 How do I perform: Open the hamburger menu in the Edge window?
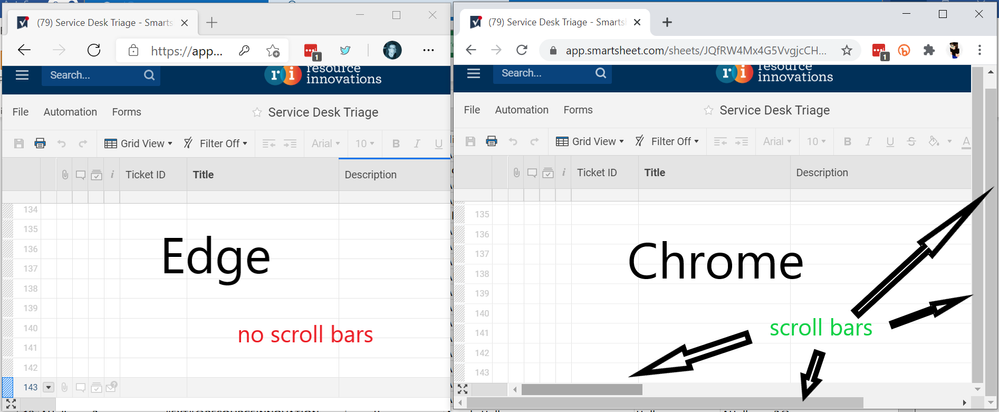coord(22,75)
